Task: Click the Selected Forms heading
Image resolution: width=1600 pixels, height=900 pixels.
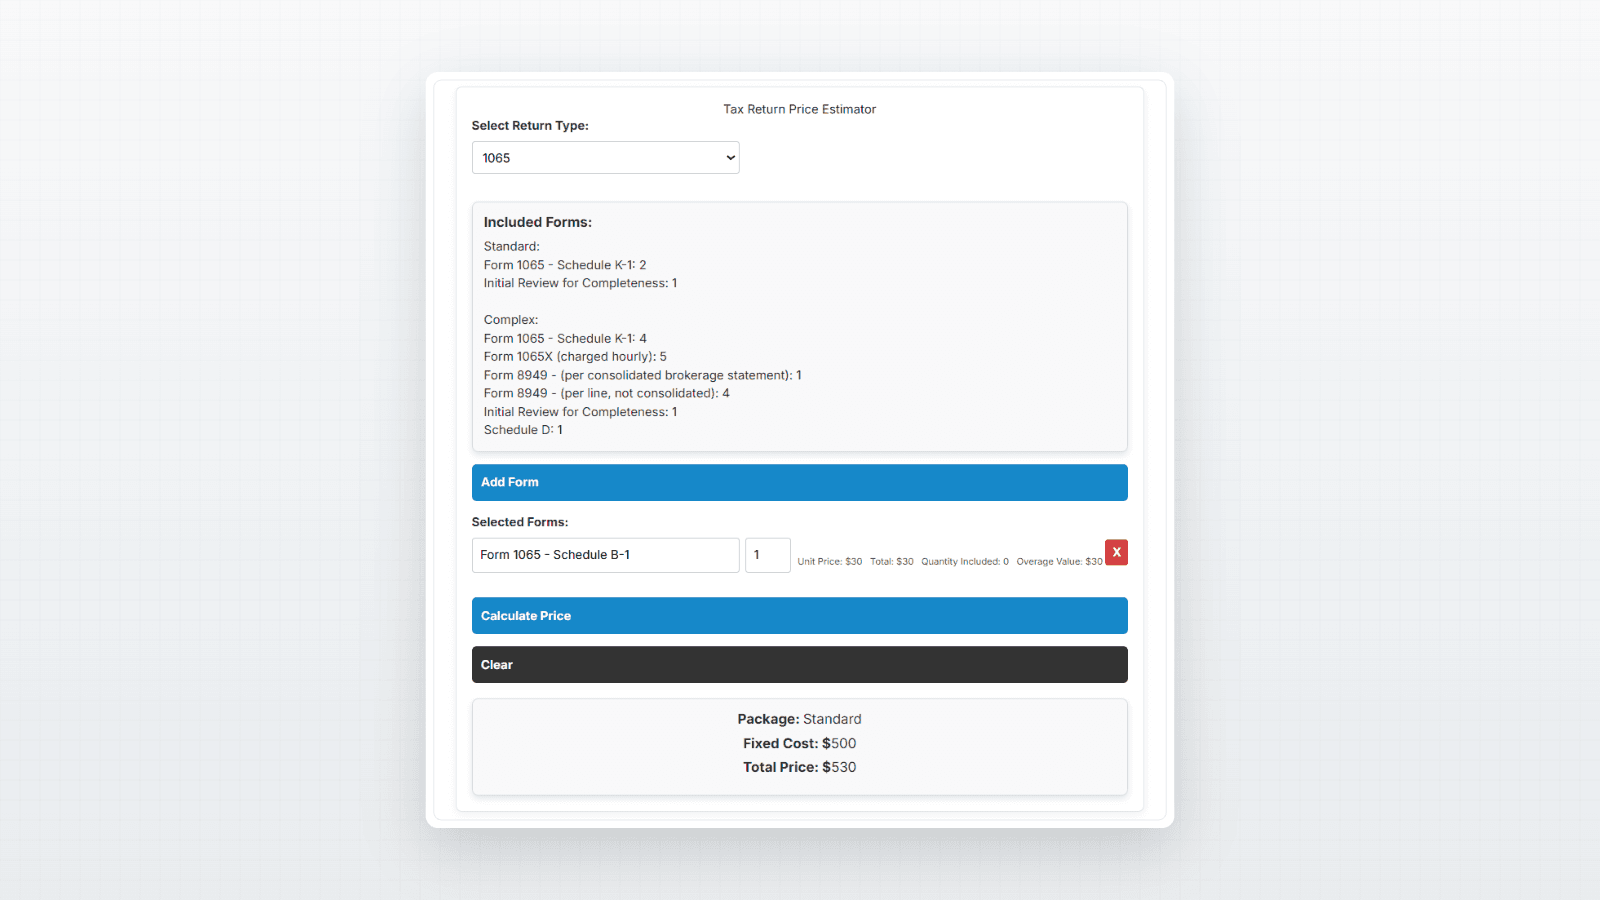Action: (520, 521)
